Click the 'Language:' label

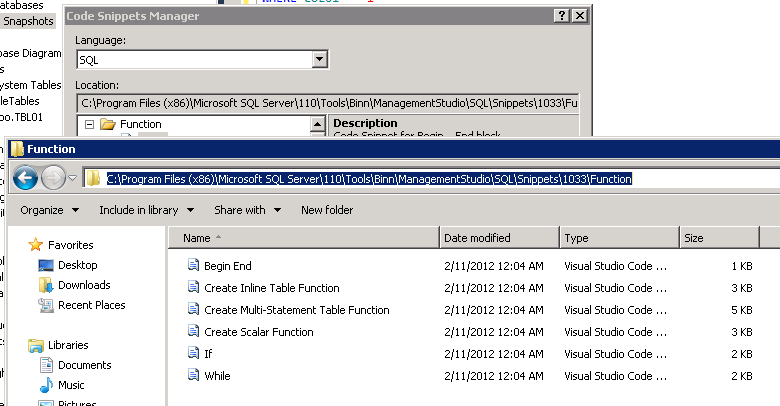point(100,40)
